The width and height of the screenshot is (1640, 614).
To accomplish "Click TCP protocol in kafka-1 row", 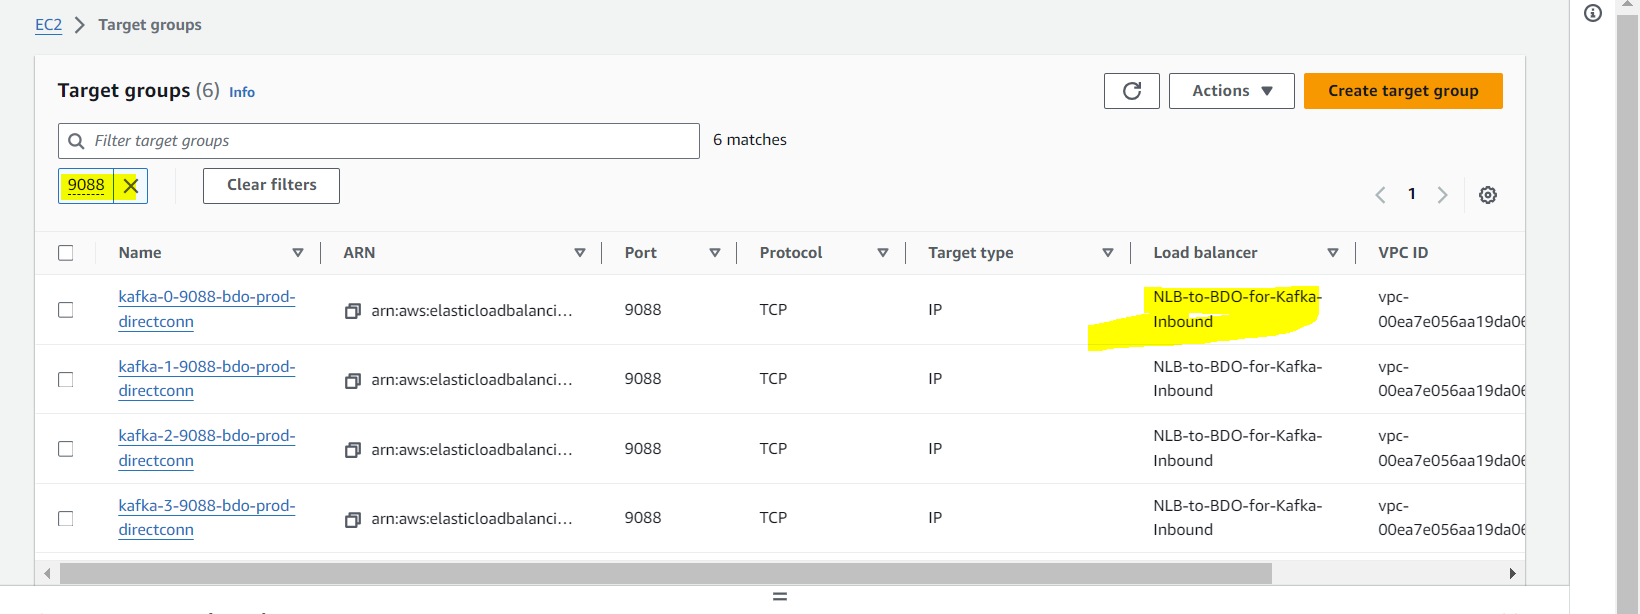I will [x=773, y=379].
